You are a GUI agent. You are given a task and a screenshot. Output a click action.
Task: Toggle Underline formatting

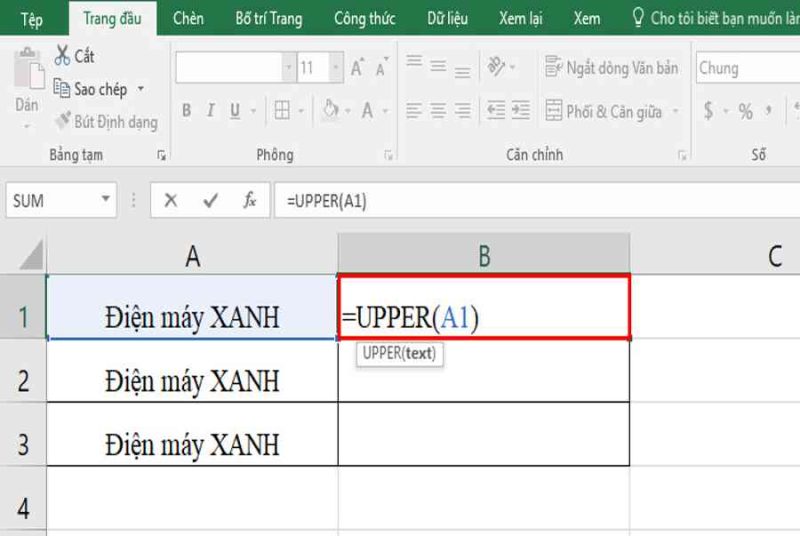tap(235, 110)
